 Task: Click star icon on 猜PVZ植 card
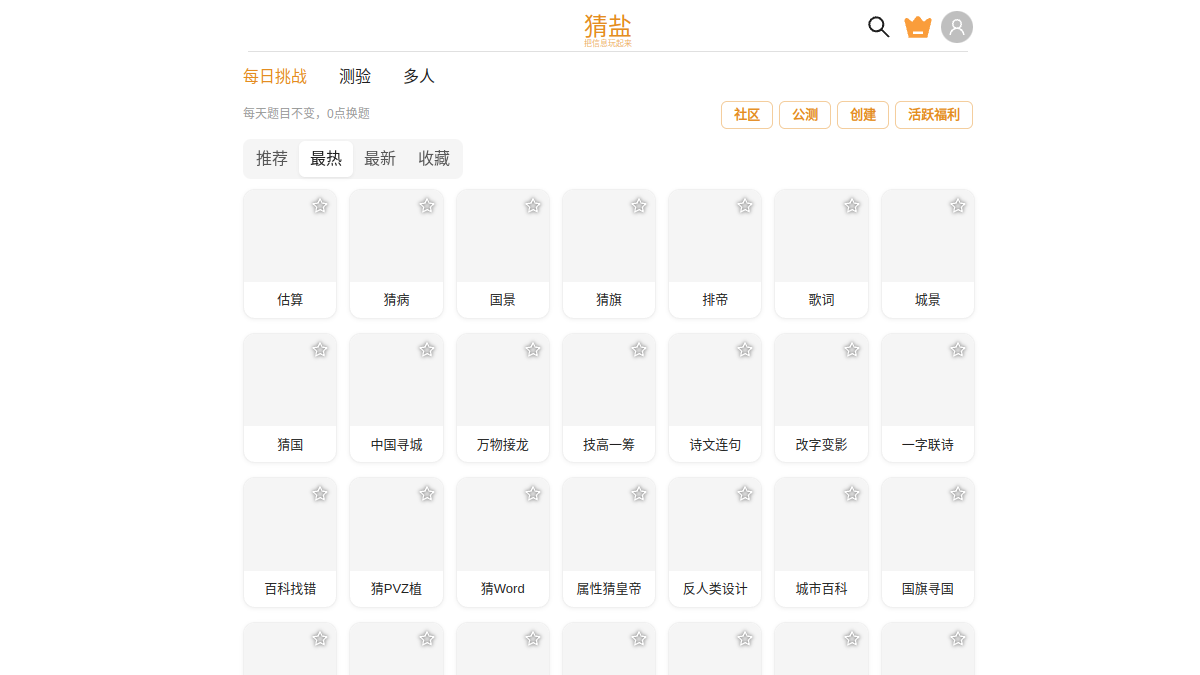(x=427, y=494)
